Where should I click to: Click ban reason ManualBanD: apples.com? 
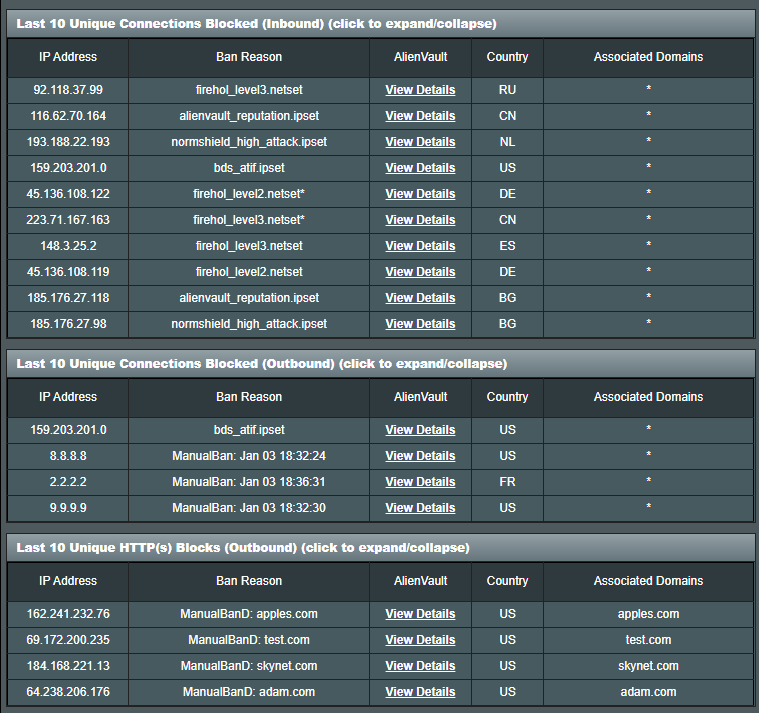tap(249, 614)
